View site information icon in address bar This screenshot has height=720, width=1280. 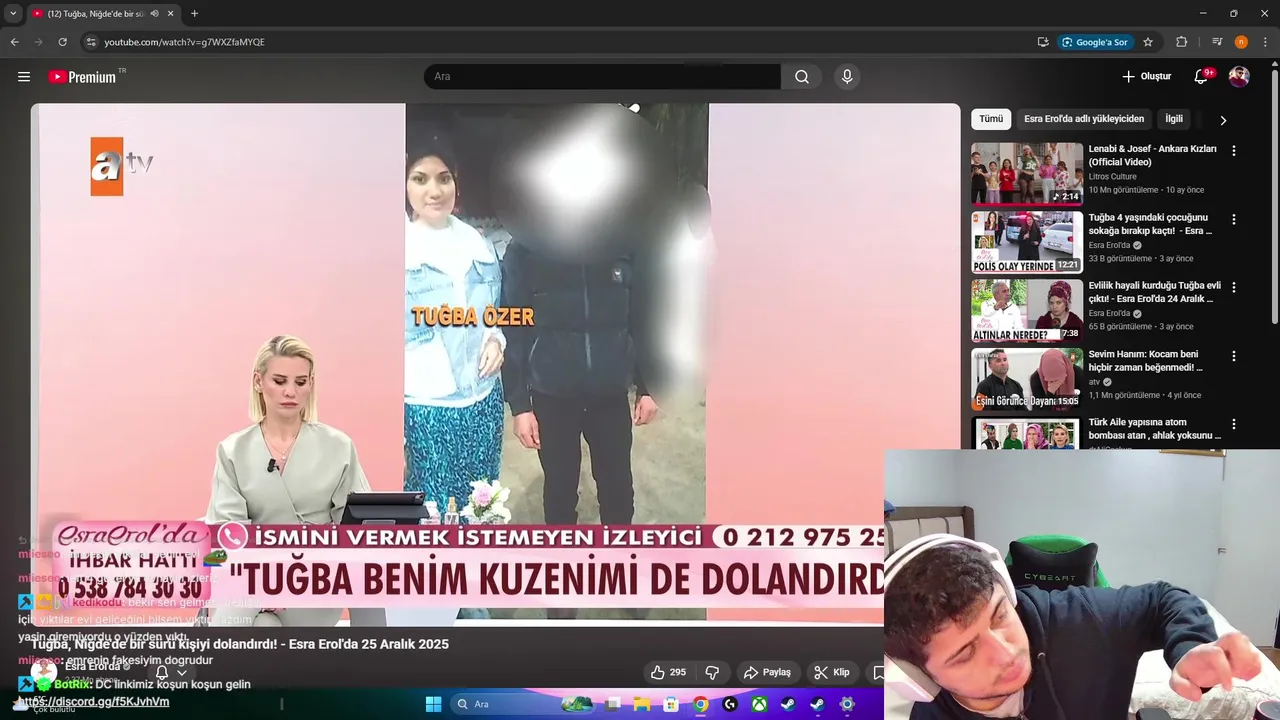click(x=90, y=42)
